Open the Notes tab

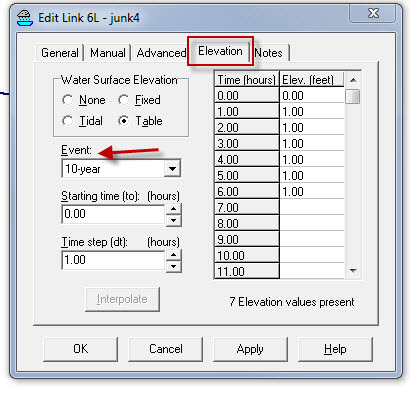point(269,53)
